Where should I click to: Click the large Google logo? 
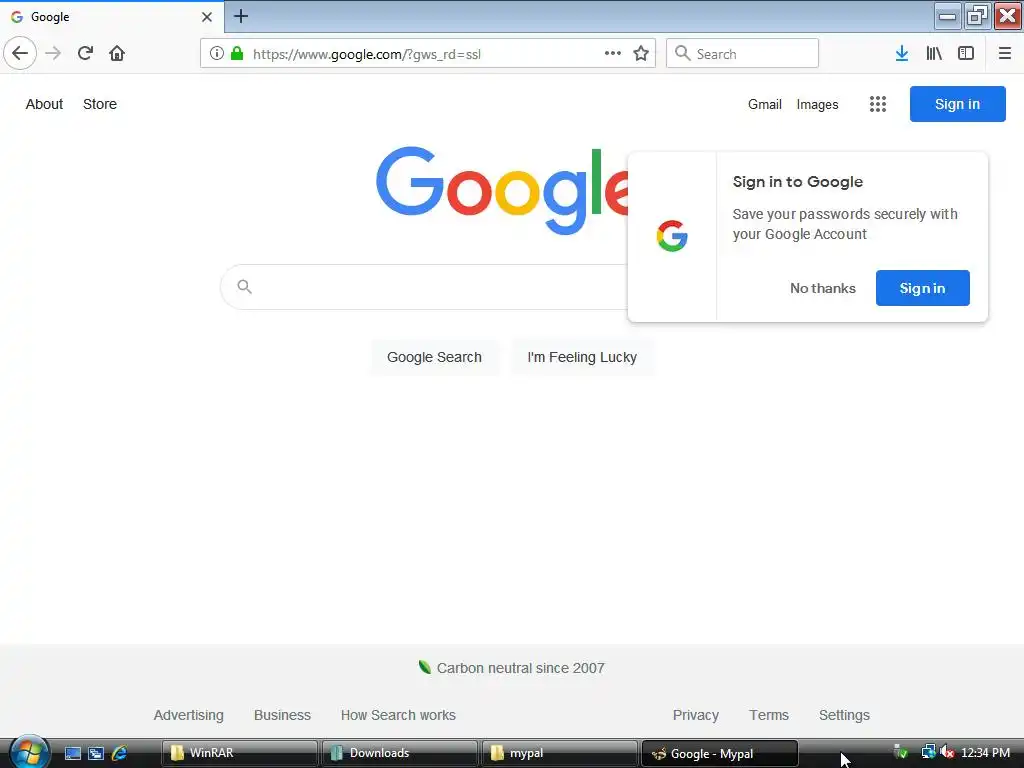502,189
